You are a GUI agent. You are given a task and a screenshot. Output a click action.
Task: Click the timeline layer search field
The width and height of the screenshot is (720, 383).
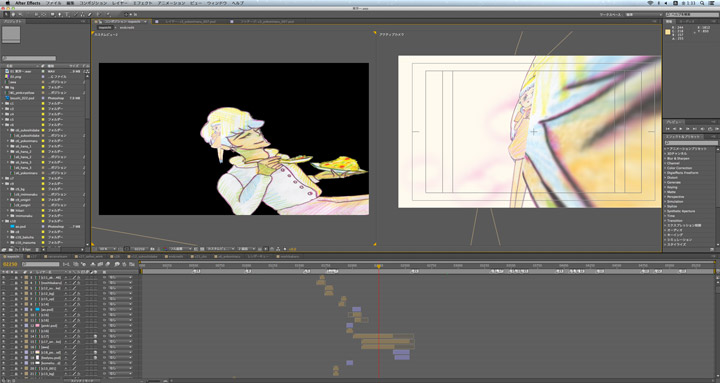pos(40,264)
